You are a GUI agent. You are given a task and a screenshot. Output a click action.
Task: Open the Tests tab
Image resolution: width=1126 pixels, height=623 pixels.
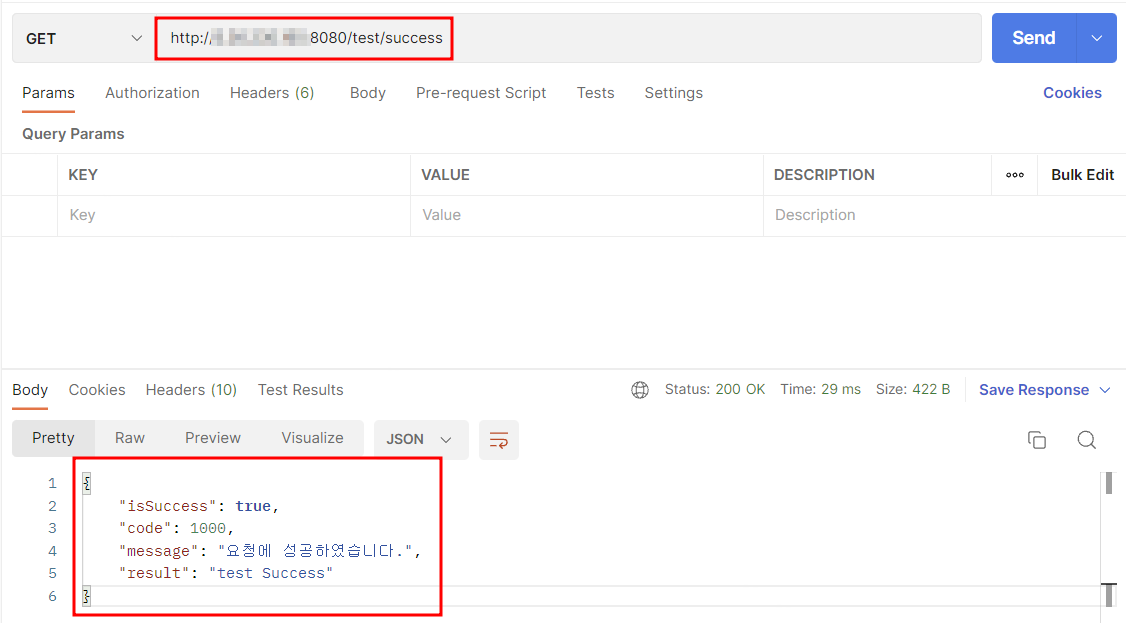[x=595, y=93]
